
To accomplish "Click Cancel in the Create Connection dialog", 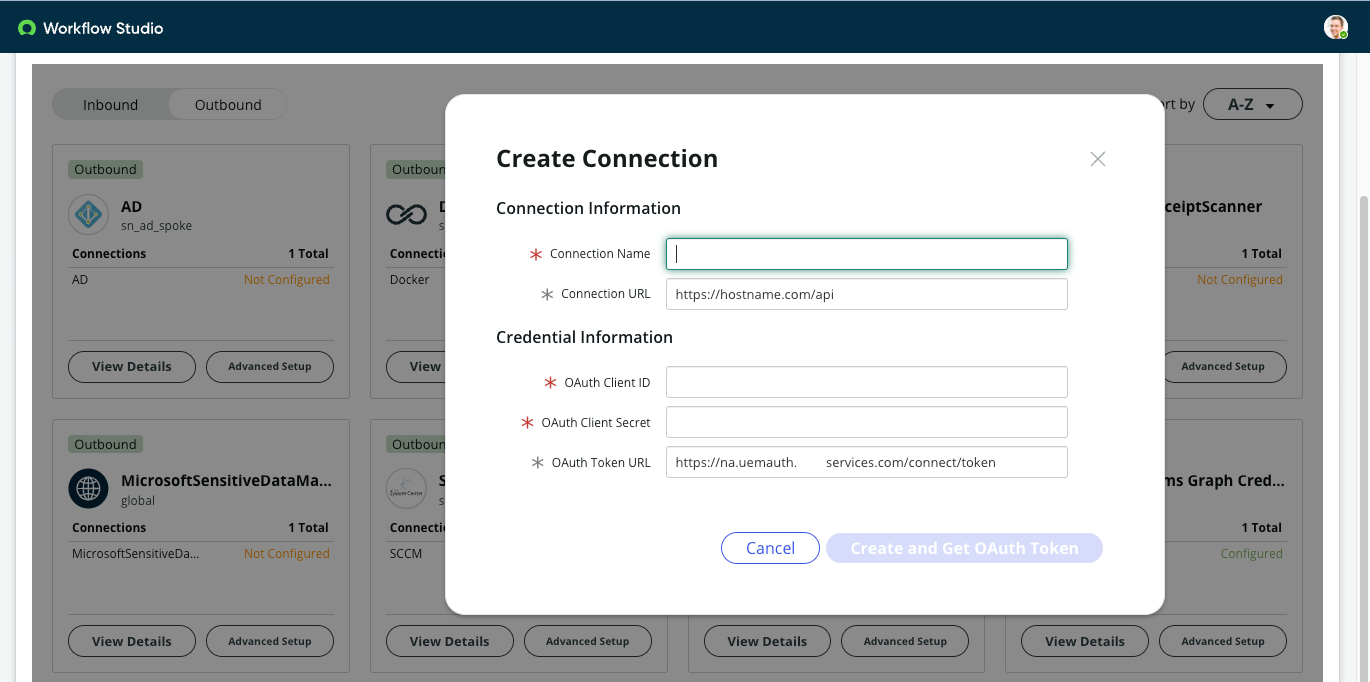I will [x=770, y=548].
